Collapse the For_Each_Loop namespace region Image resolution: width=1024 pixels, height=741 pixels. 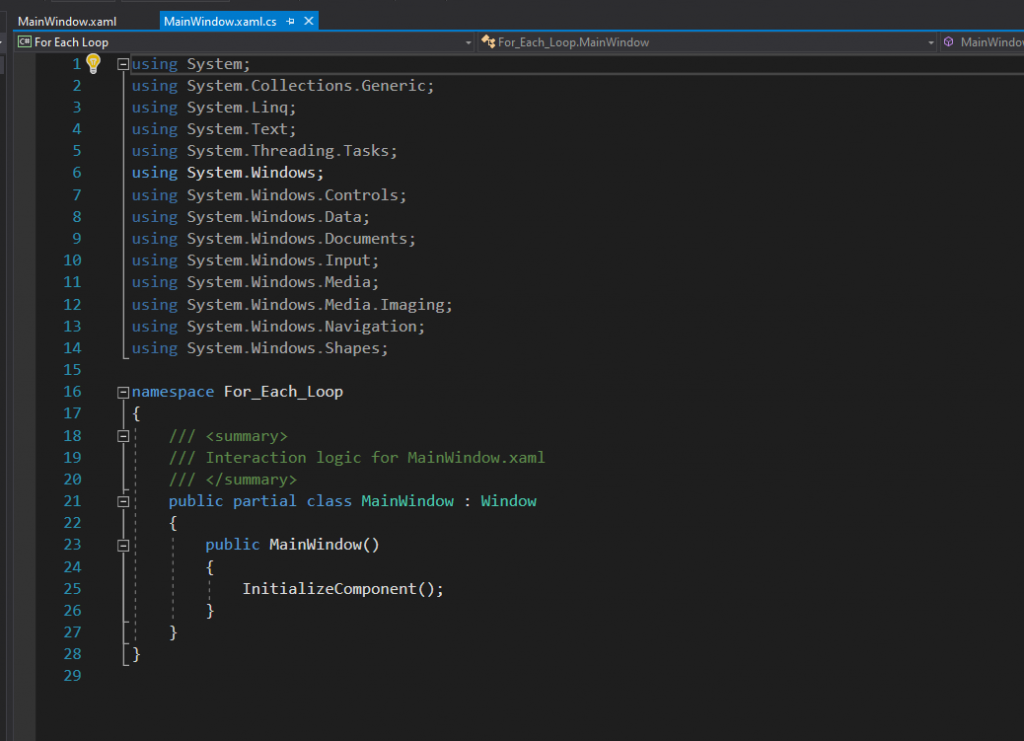(122, 391)
